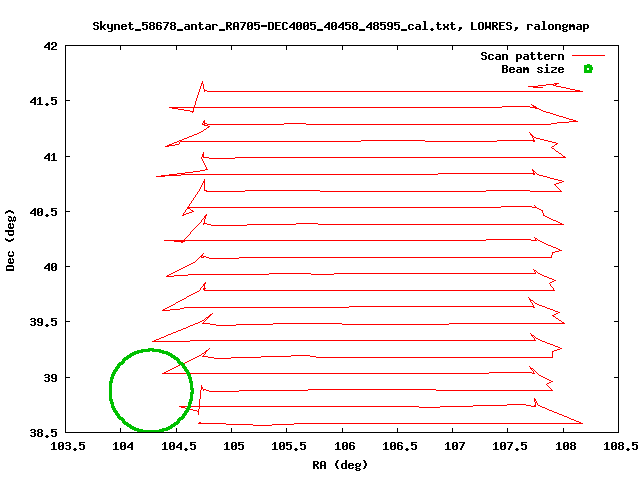Click the 'Dec (deg)' y-axis label
This screenshot has width=640, height=480.
pyautogui.click(x=10, y=240)
